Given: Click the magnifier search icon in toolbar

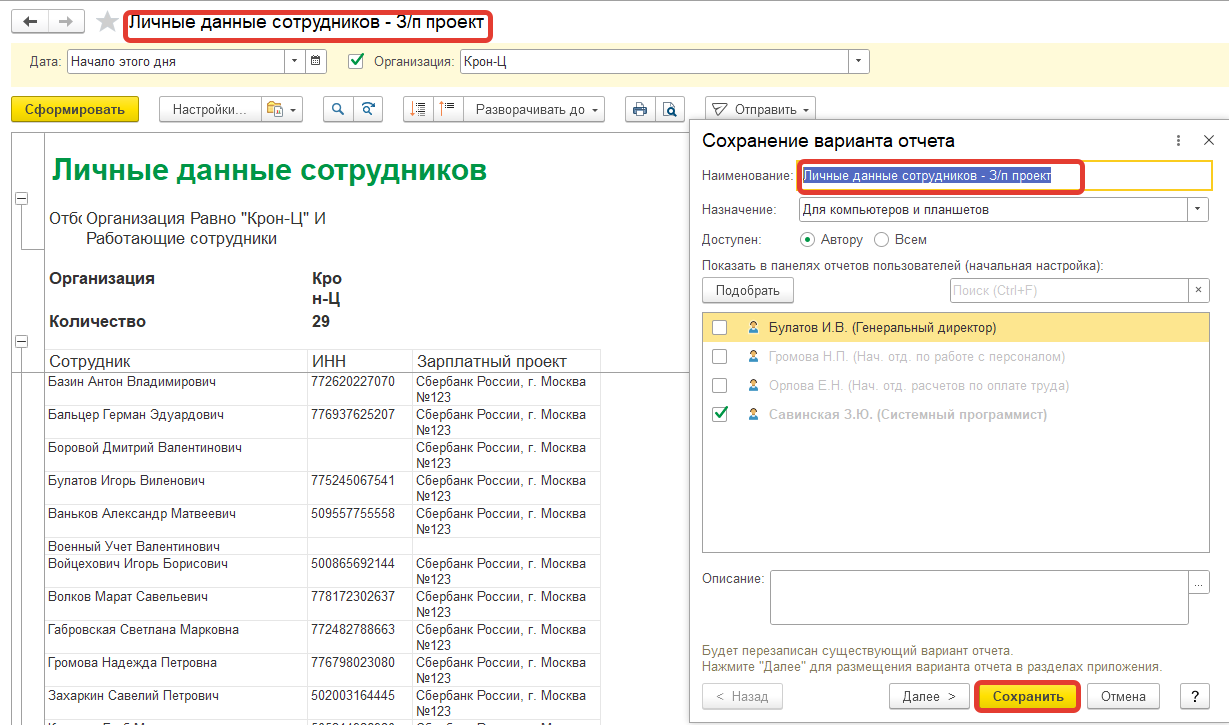Looking at the screenshot, I should tap(338, 110).
